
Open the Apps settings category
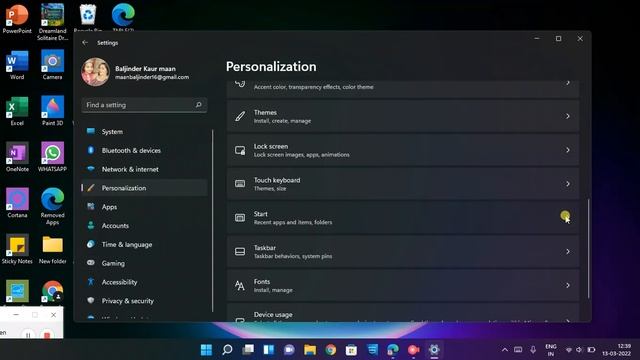(144, 207)
